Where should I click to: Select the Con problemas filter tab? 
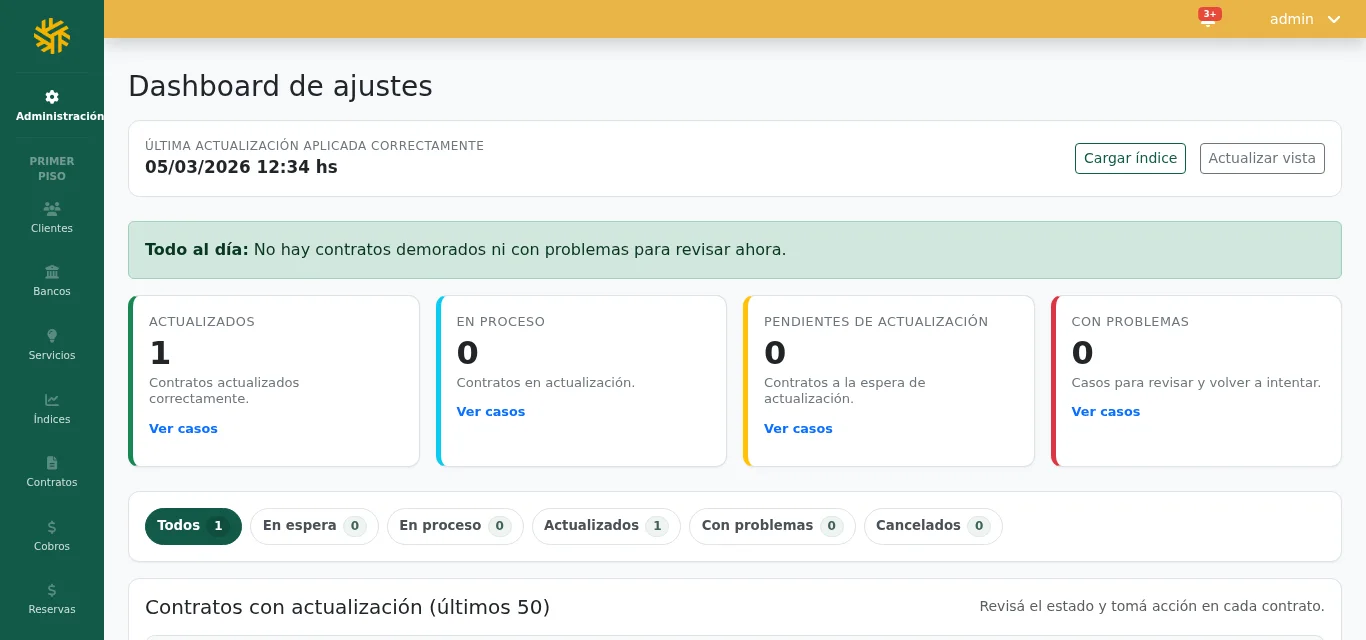click(x=772, y=526)
